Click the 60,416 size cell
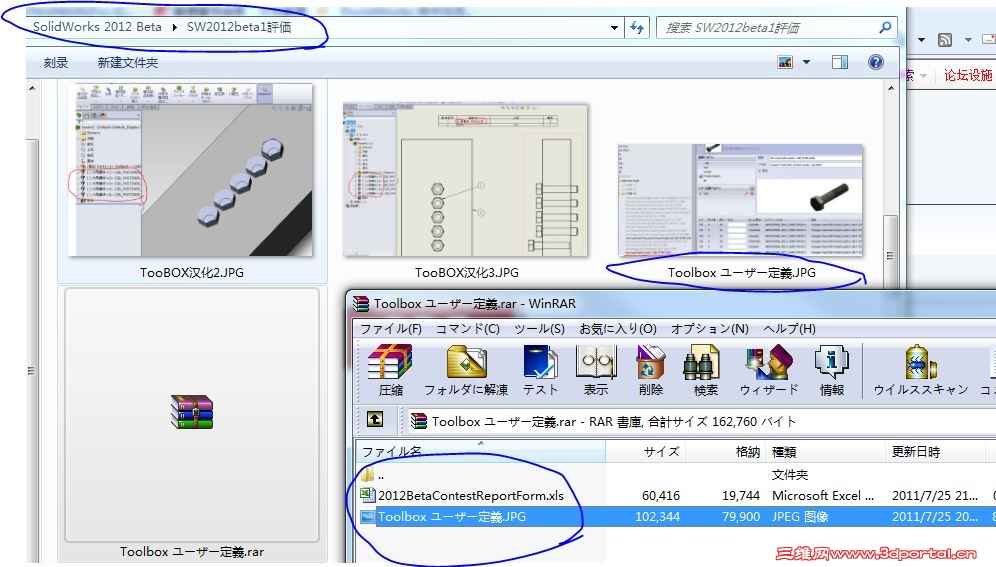The height and width of the screenshot is (567, 996). [661, 495]
